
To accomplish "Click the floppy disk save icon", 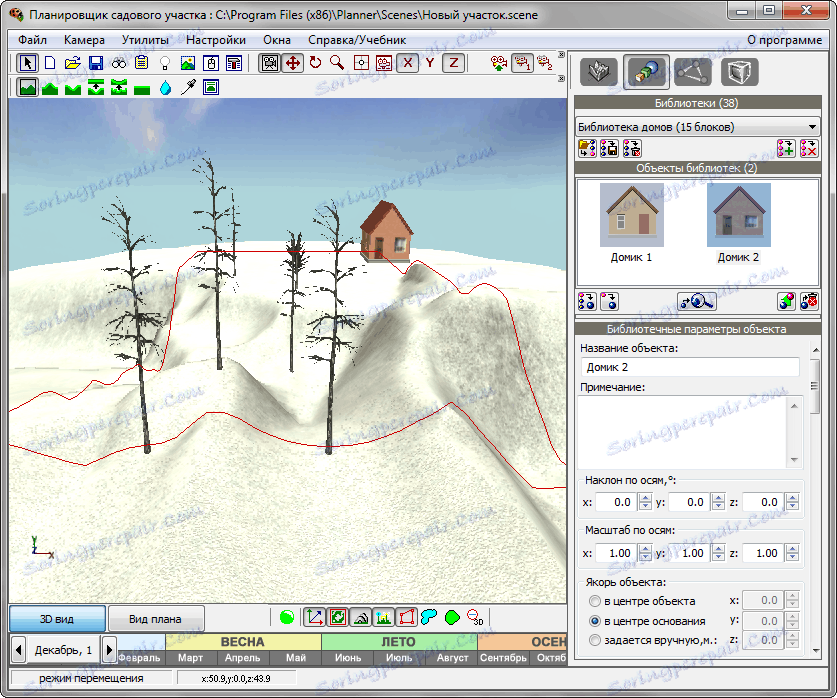I will coord(96,63).
